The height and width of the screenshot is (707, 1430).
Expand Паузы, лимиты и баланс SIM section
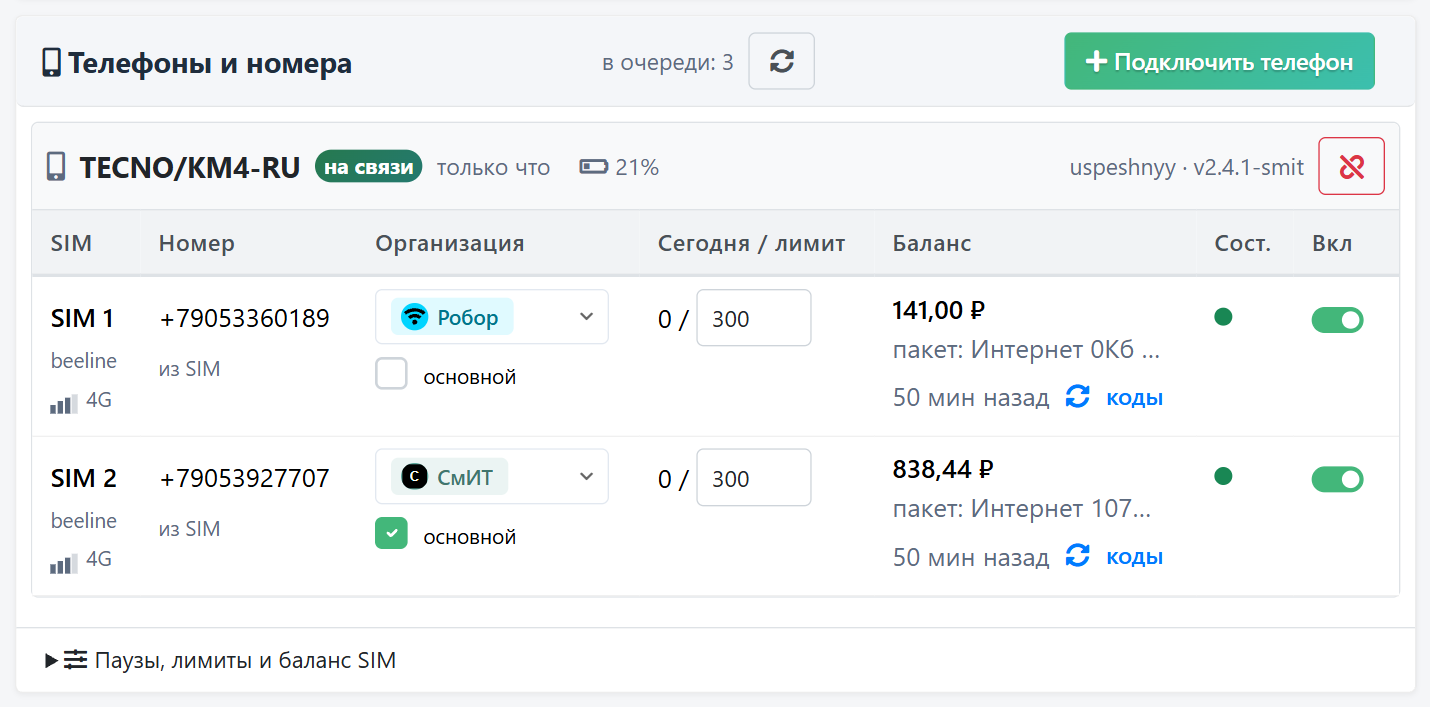pyautogui.click(x=221, y=660)
